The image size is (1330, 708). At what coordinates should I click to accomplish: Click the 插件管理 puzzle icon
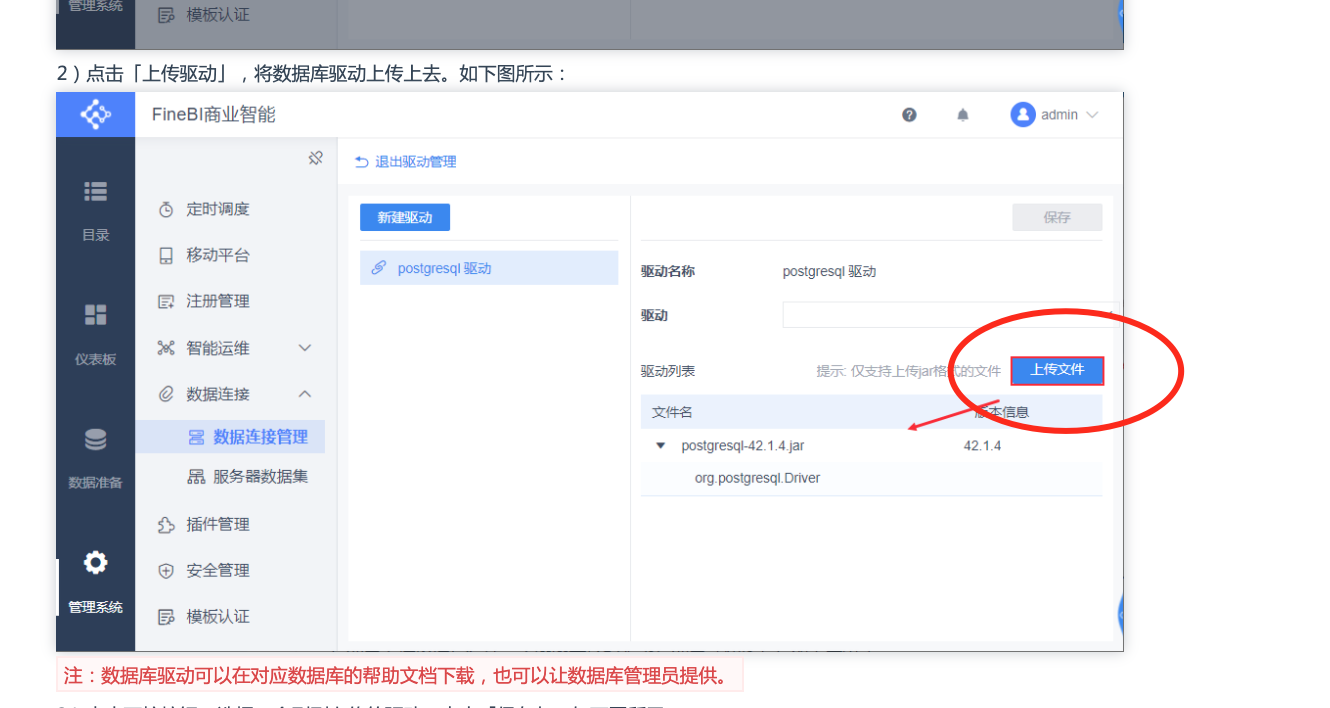[x=166, y=525]
